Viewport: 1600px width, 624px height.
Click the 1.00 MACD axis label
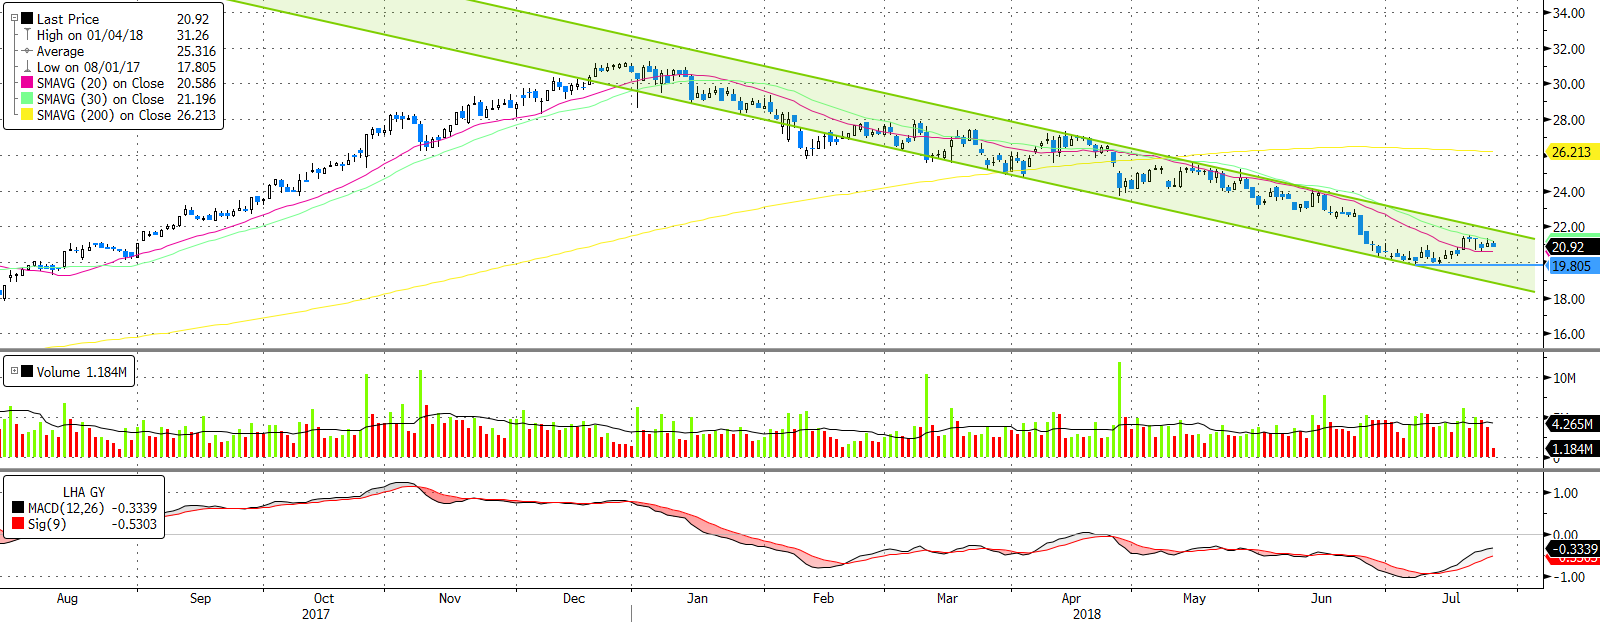pyautogui.click(x=1565, y=493)
